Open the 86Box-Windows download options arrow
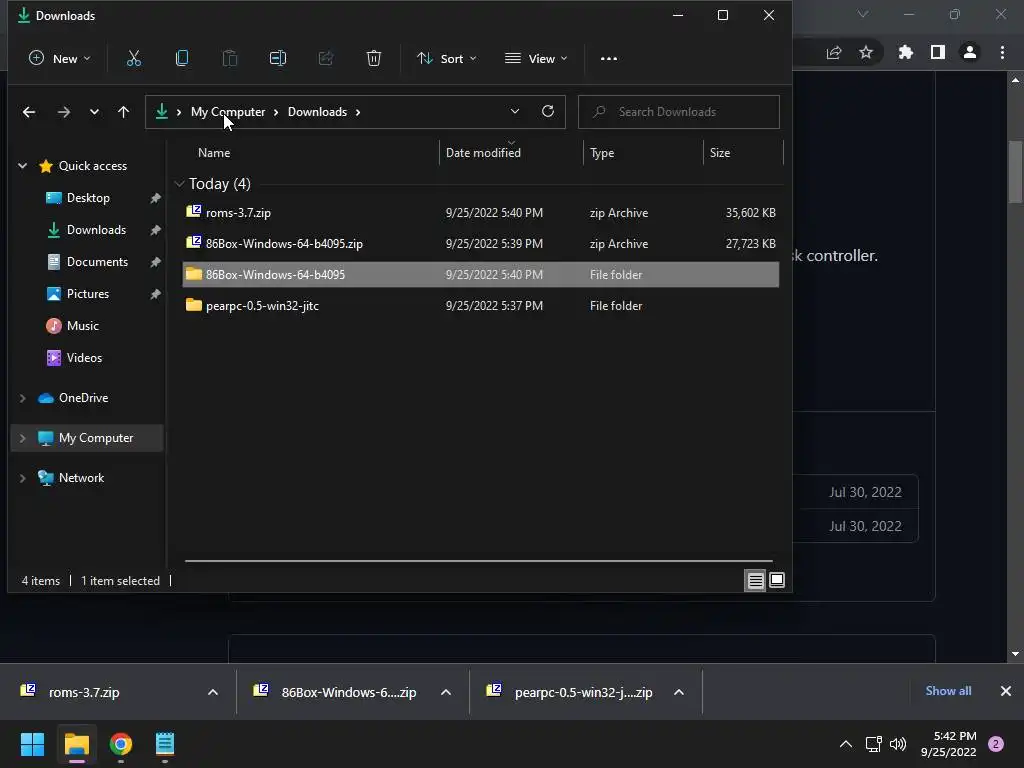This screenshot has height=768, width=1024. pos(446,692)
